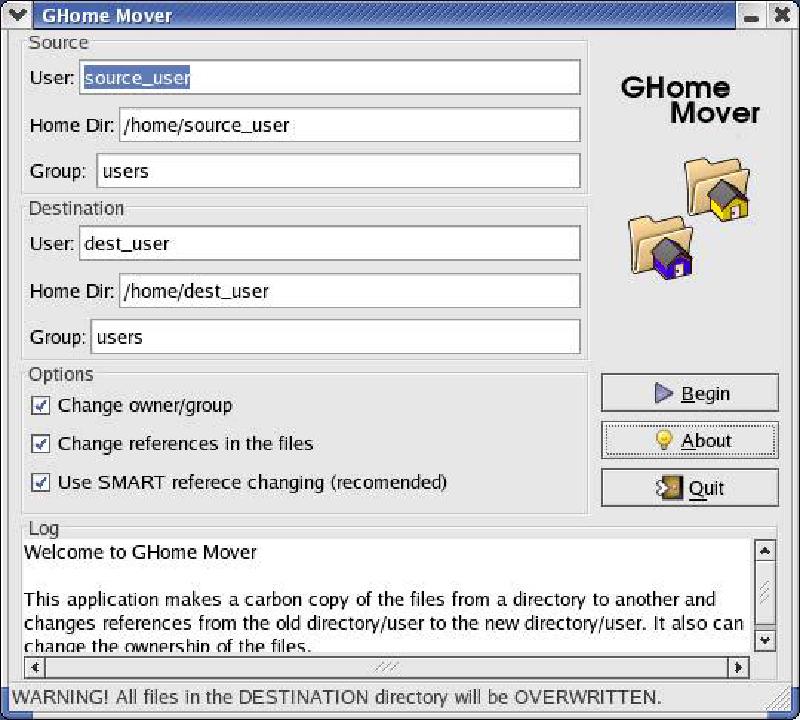This screenshot has height=720, width=800.
Task: Click the GHome Mover title bar text
Action: (x=107, y=15)
